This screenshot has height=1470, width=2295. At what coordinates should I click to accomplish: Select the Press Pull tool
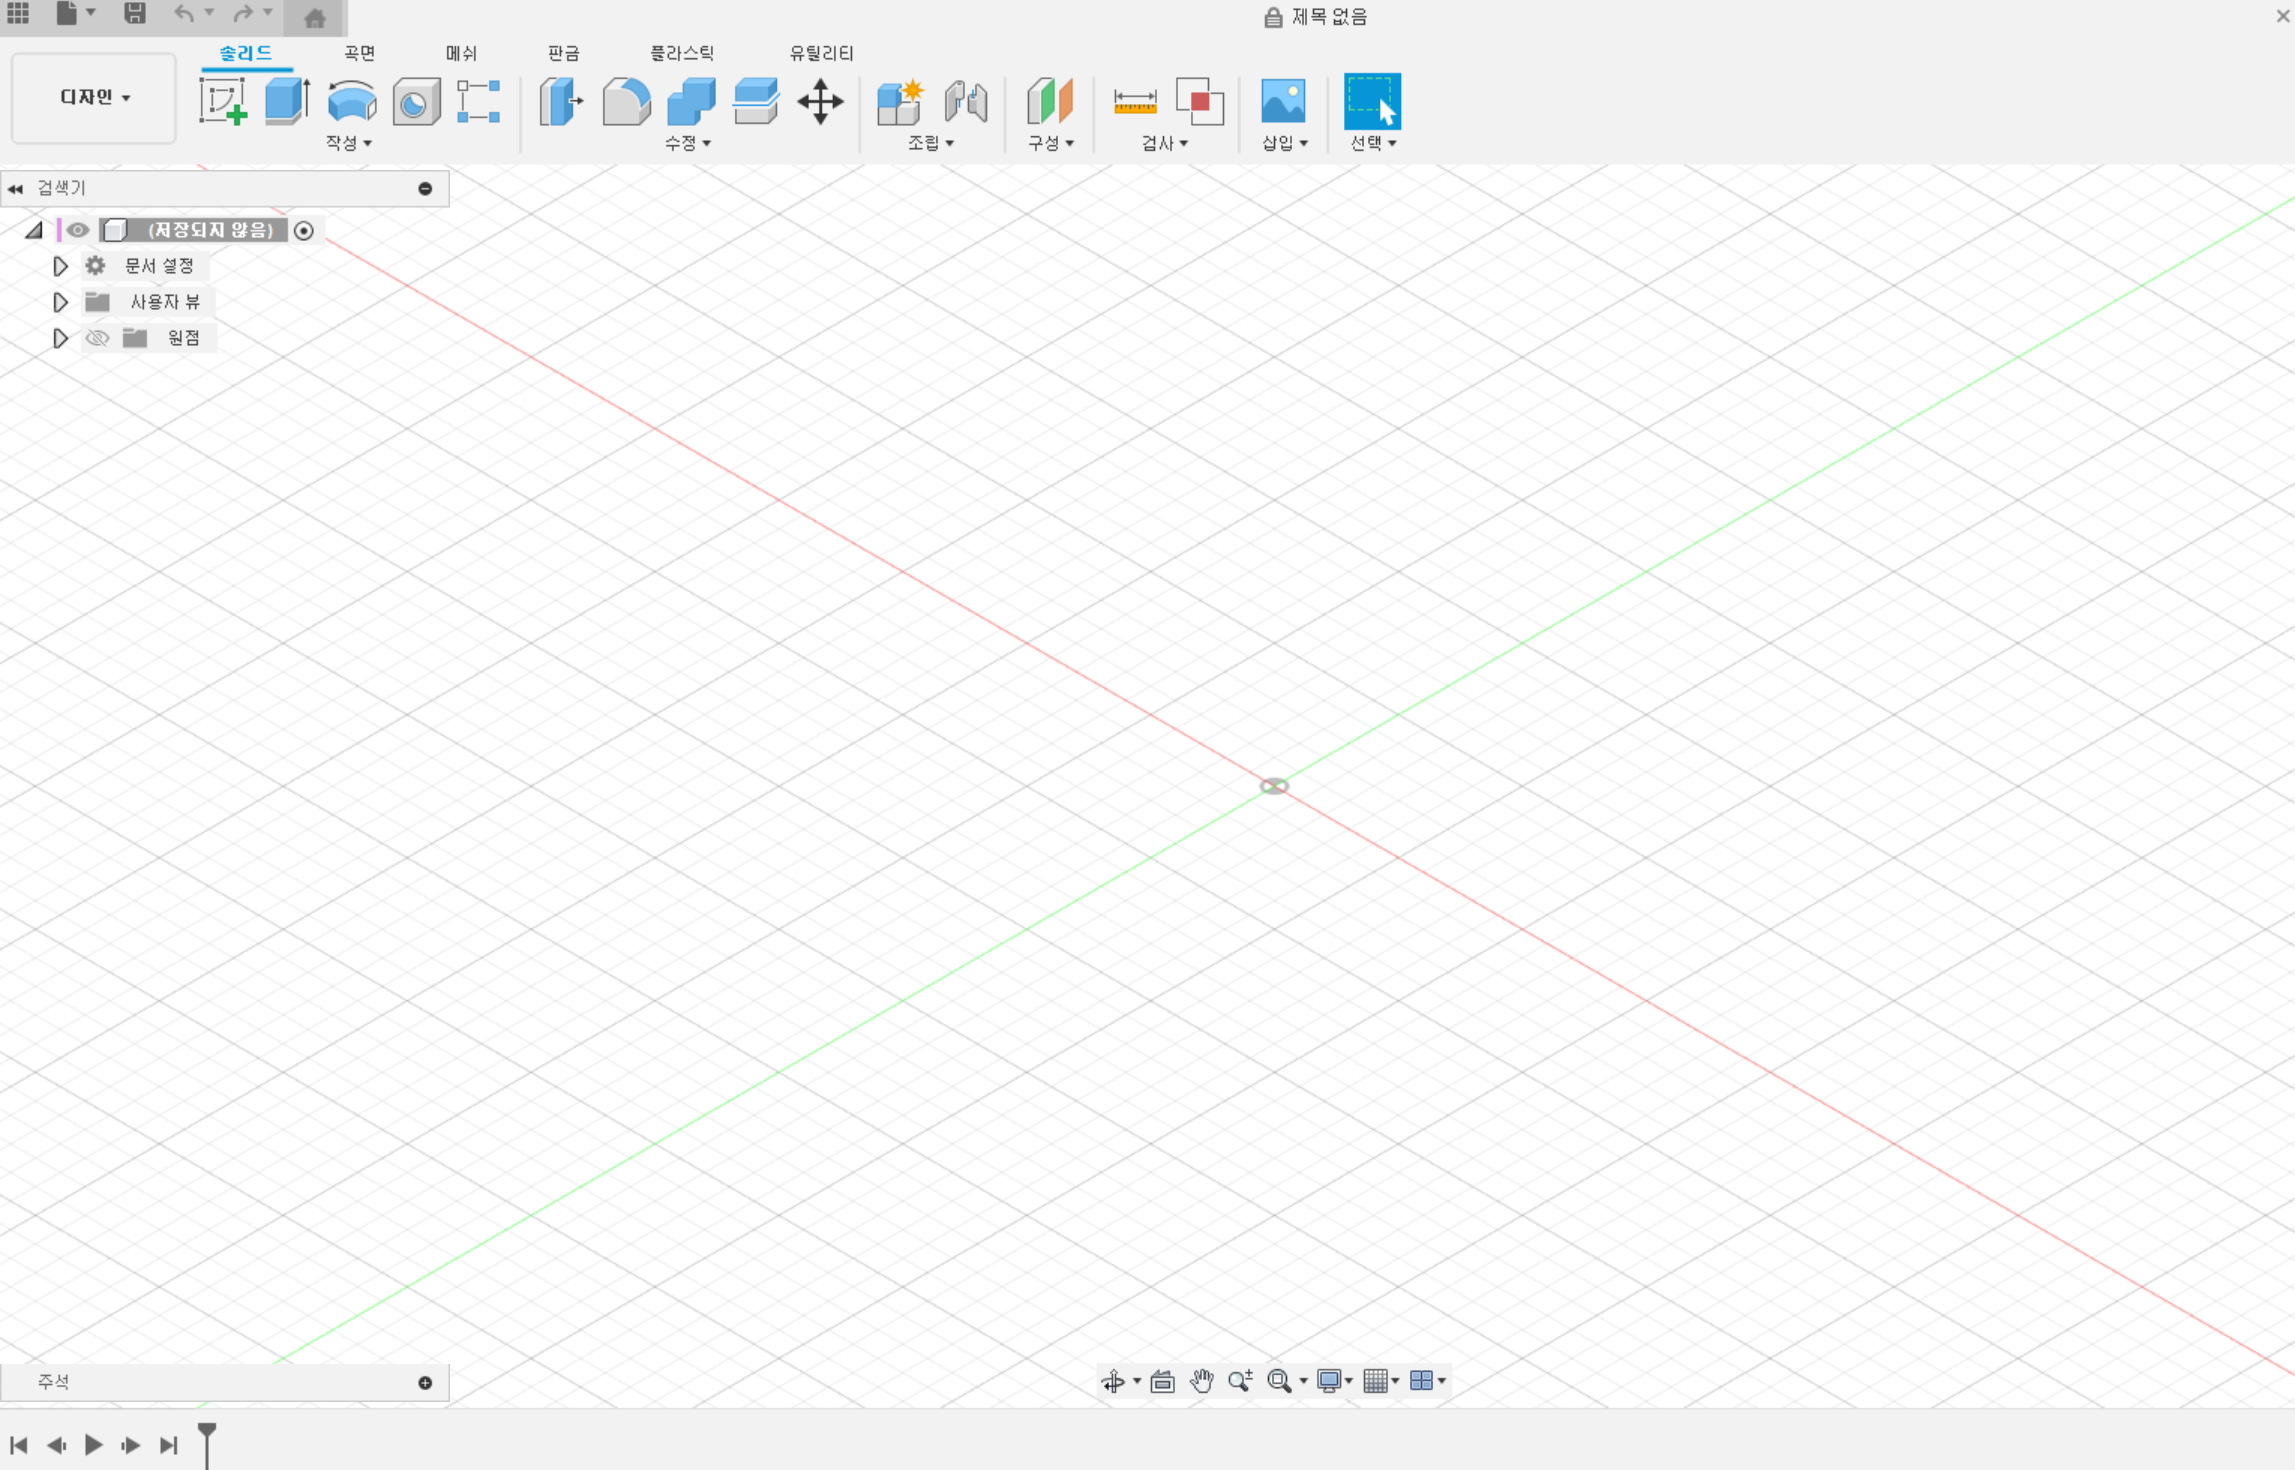[561, 101]
